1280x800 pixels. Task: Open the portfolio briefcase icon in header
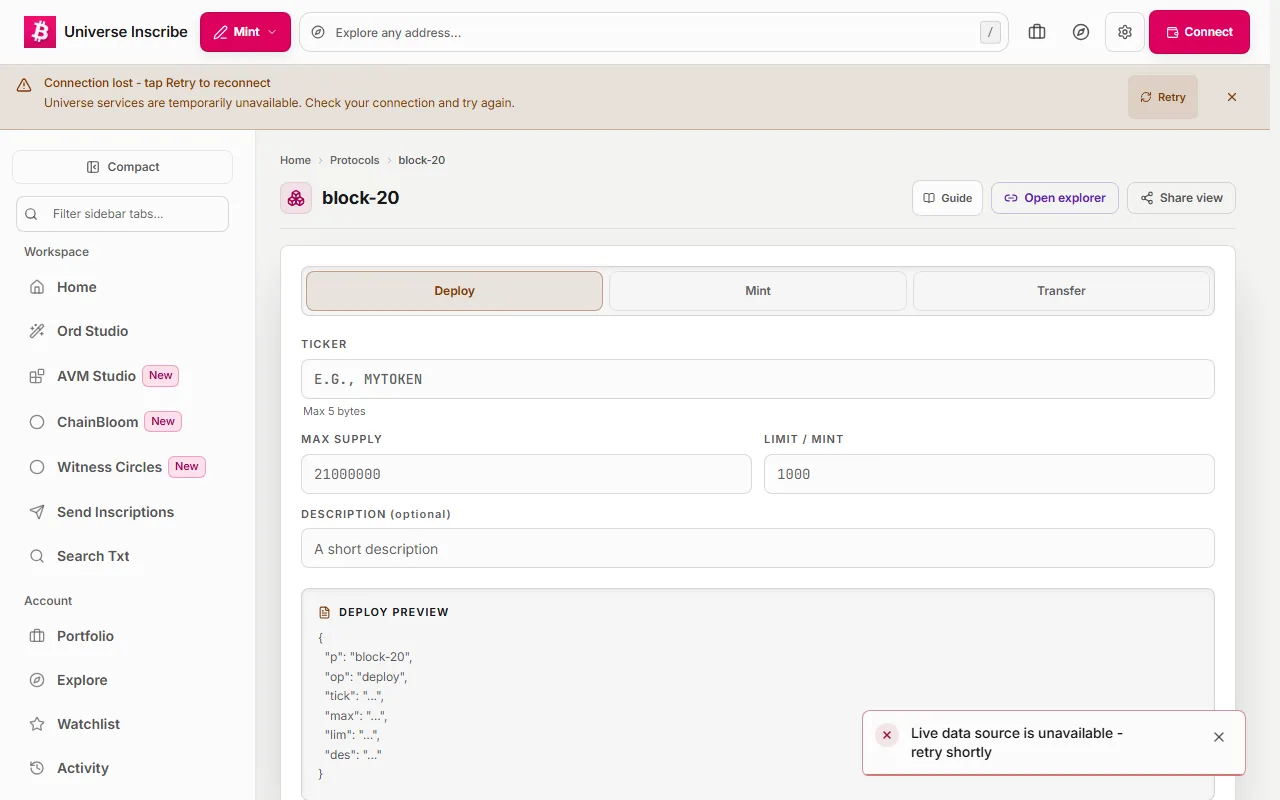pyautogui.click(x=1037, y=32)
